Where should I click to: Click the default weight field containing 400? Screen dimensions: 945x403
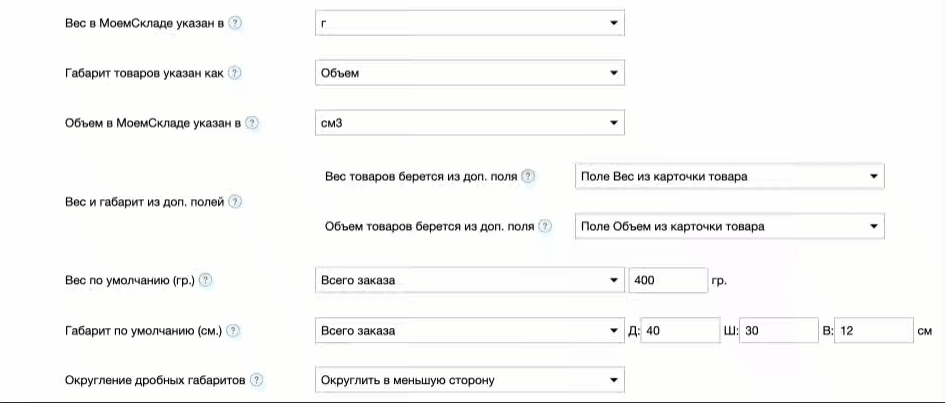pos(667,280)
